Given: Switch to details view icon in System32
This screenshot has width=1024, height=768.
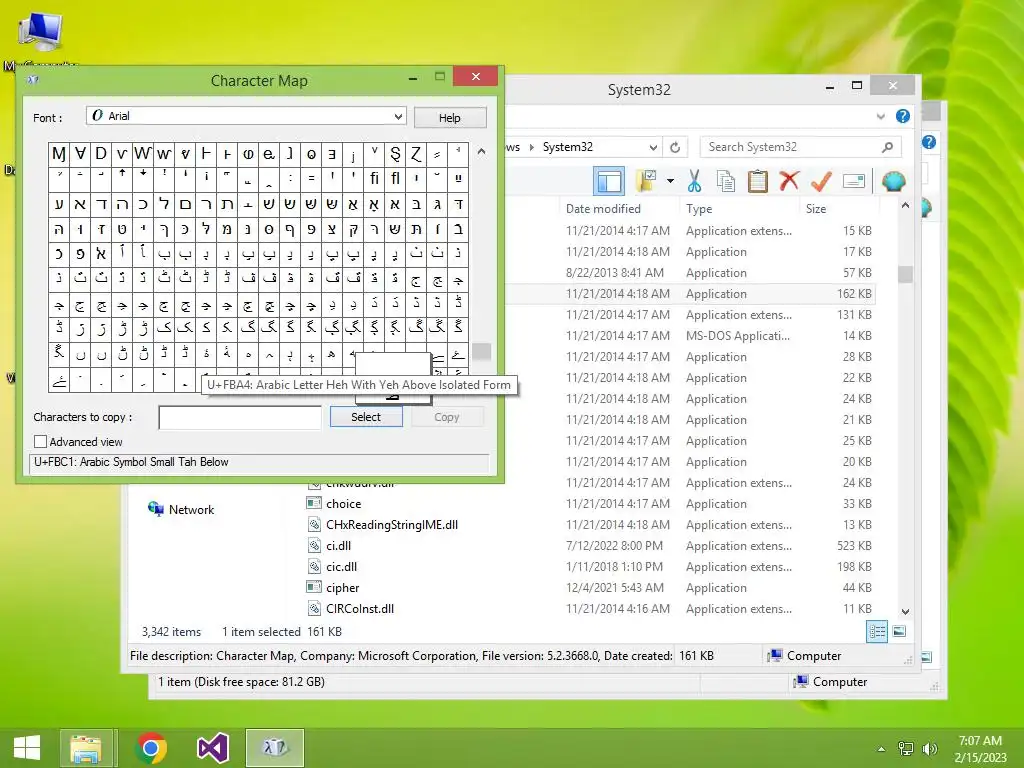Looking at the screenshot, I should pyautogui.click(x=877, y=631).
